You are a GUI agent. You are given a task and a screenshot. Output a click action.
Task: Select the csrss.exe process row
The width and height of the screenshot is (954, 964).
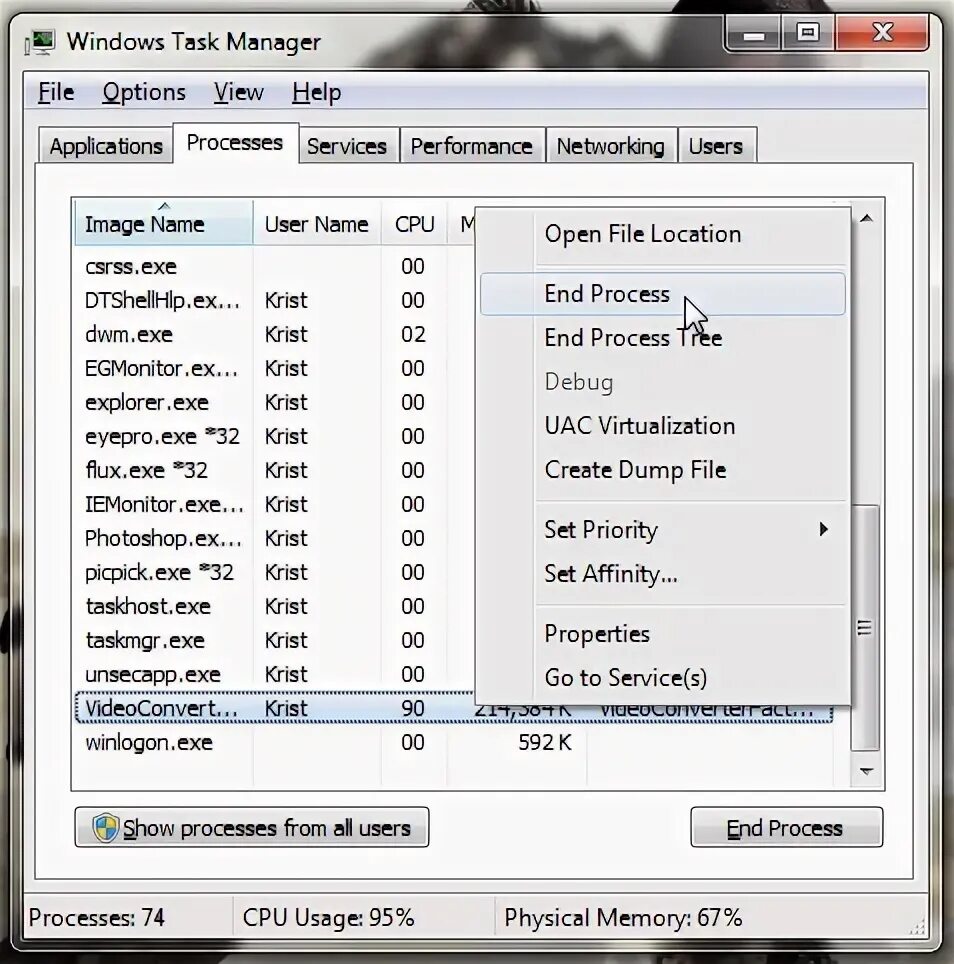(274, 266)
